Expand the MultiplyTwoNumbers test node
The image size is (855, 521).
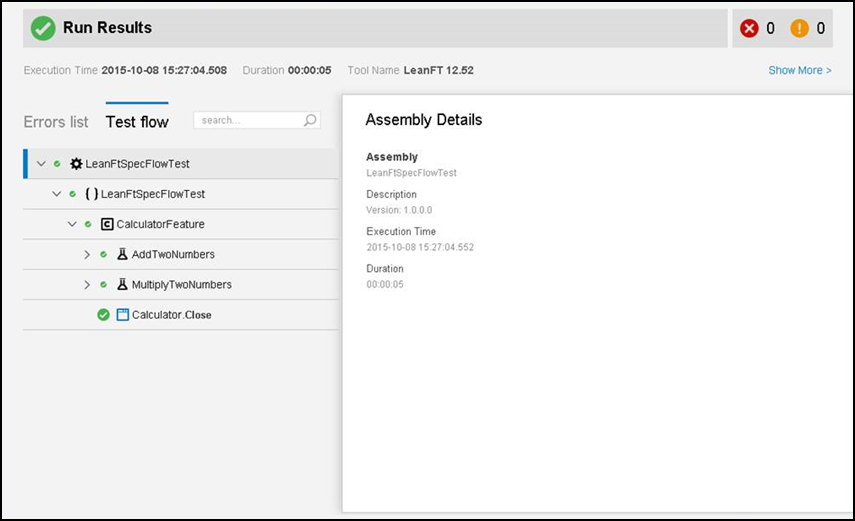tap(88, 284)
